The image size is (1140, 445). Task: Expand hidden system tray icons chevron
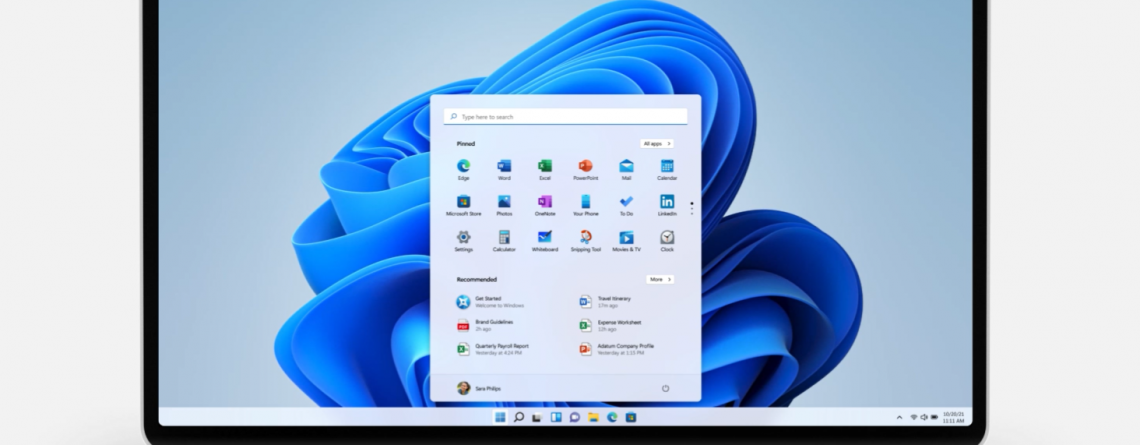(x=899, y=417)
